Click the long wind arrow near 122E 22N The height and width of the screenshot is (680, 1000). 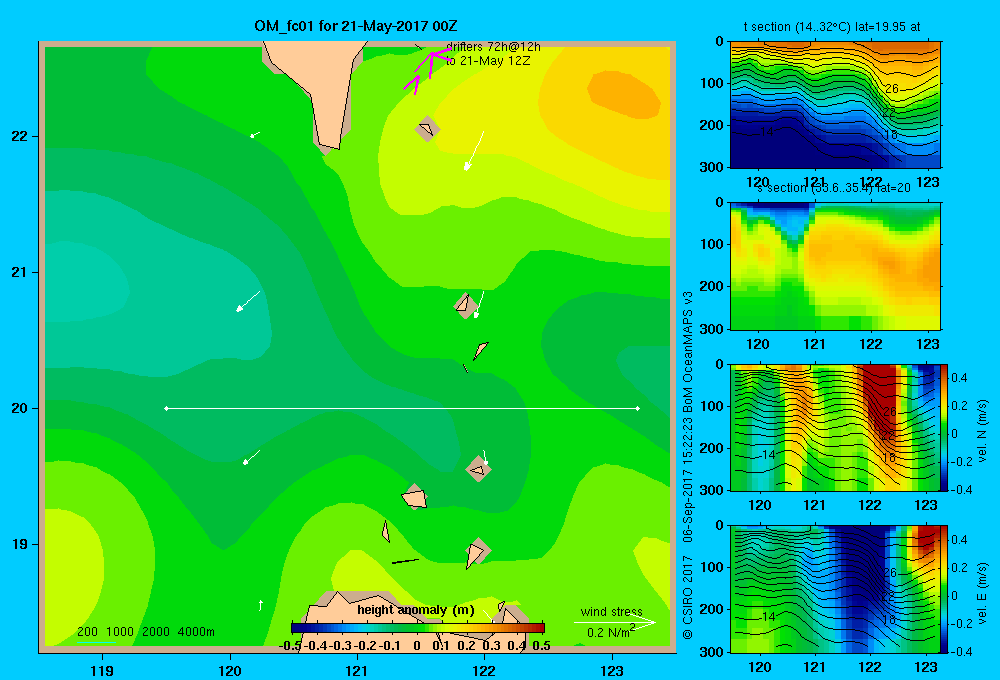[474, 151]
